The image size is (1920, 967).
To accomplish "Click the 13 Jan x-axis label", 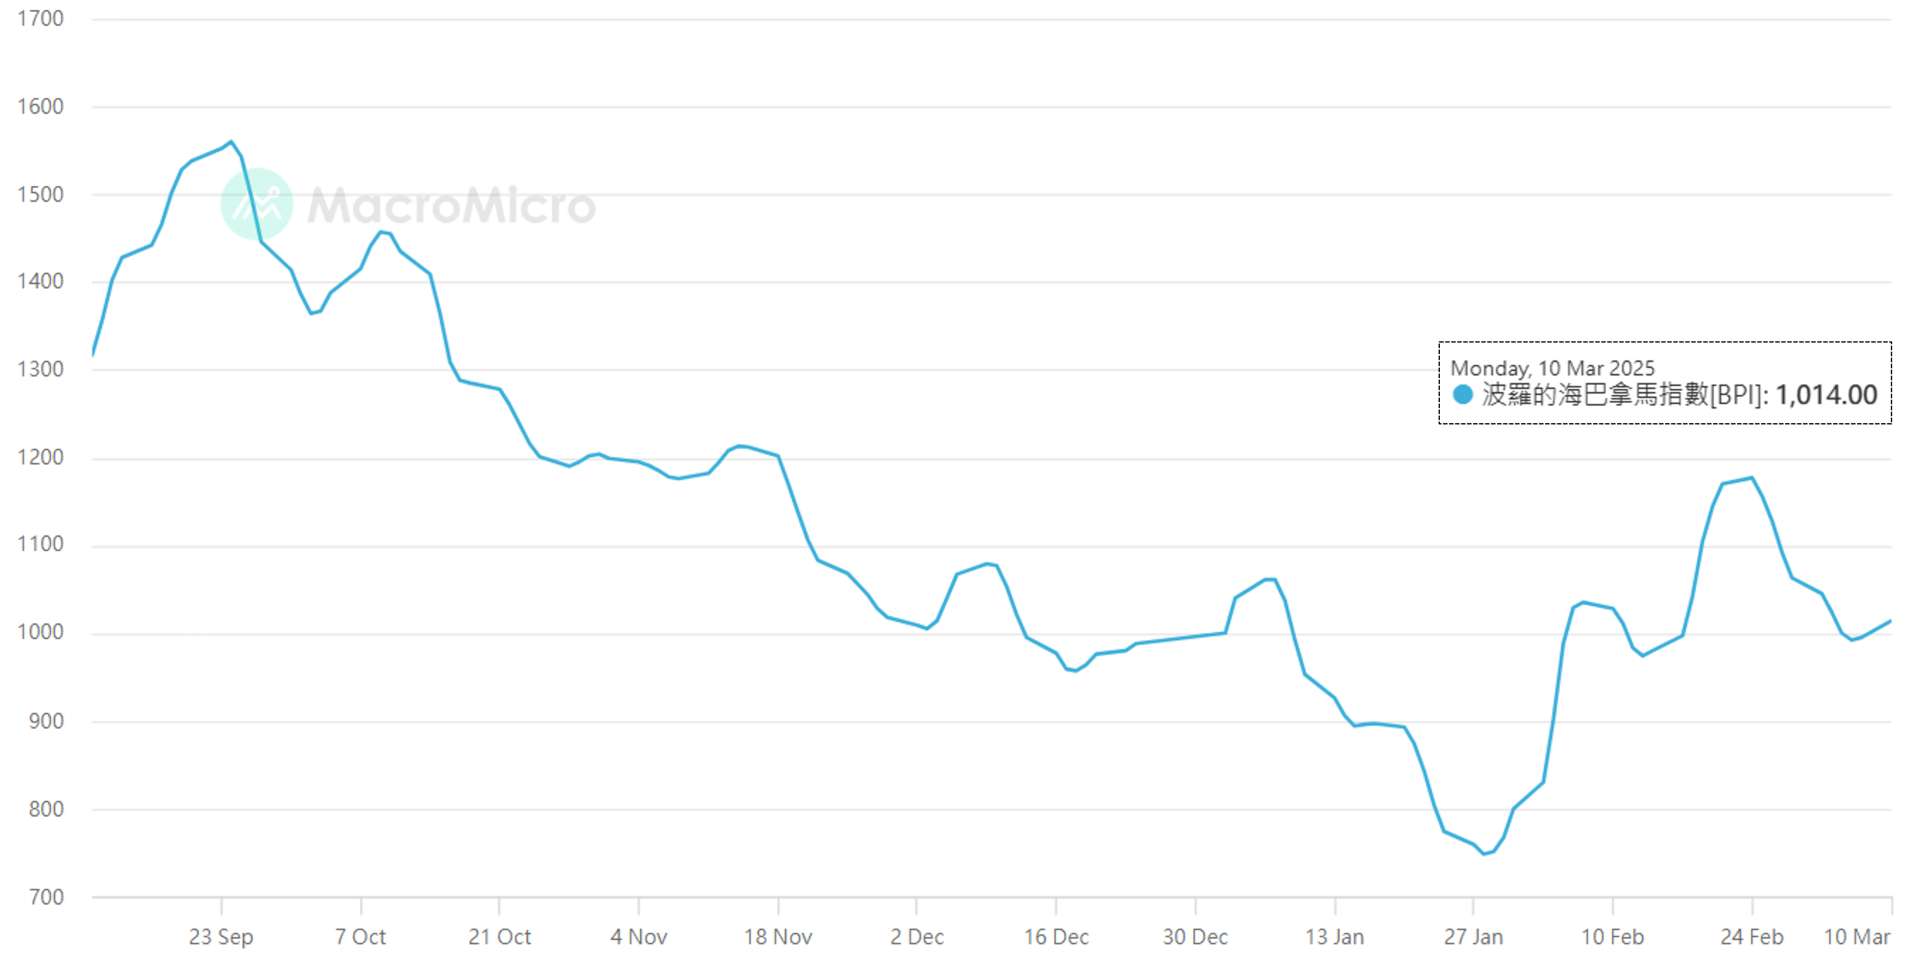I will click(x=1334, y=937).
